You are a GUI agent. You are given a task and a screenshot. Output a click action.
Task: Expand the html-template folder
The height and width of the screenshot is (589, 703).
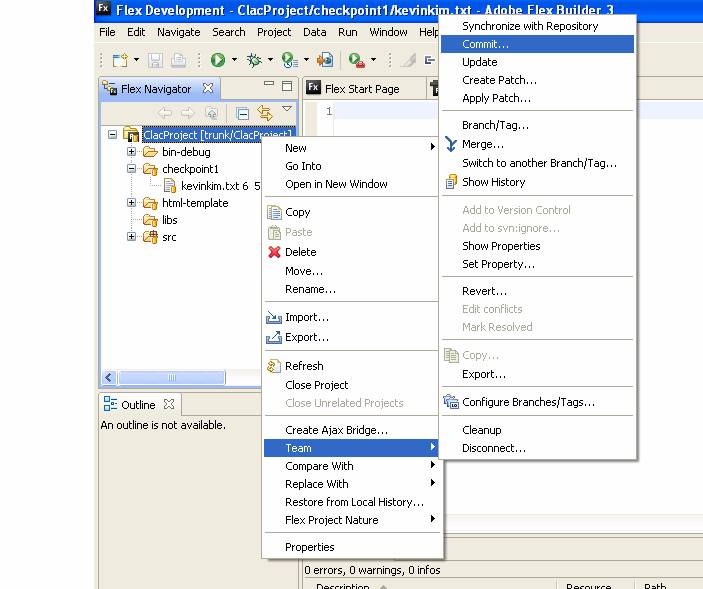[x=131, y=203]
